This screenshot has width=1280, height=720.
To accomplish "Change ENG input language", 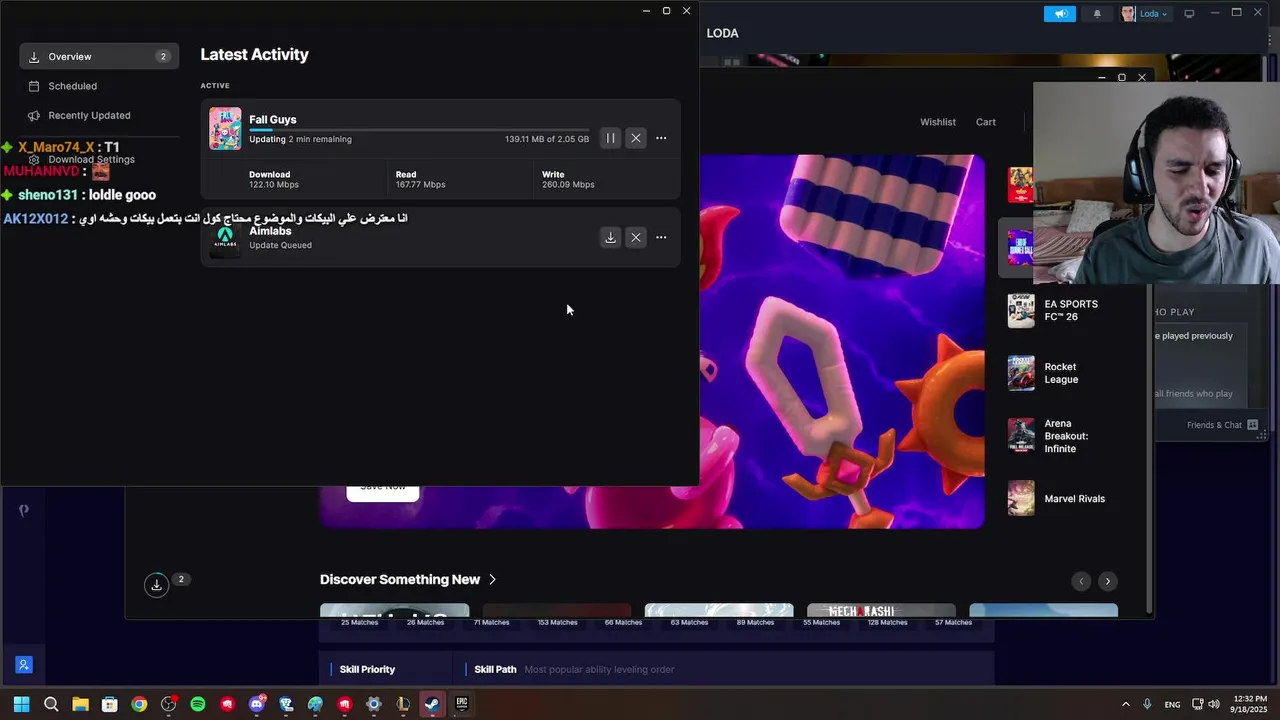I will pyautogui.click(x=1173, y=704).
